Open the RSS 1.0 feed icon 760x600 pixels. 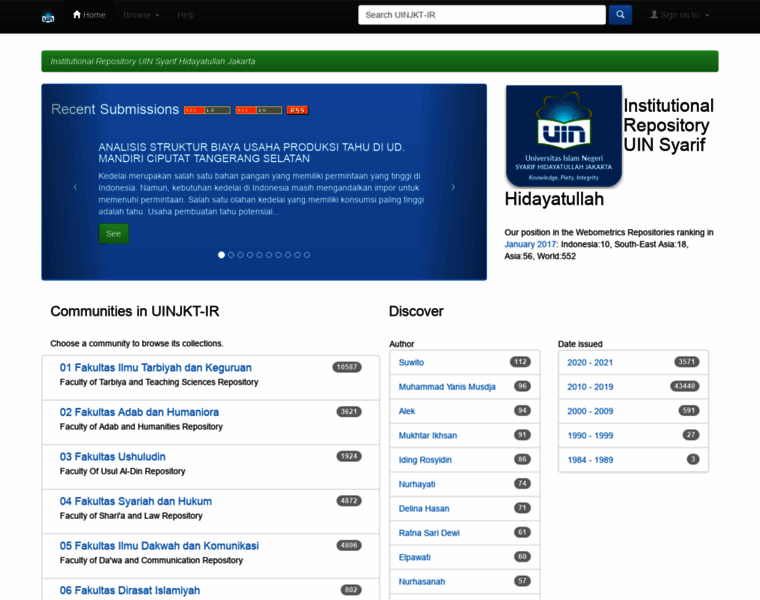207,110
